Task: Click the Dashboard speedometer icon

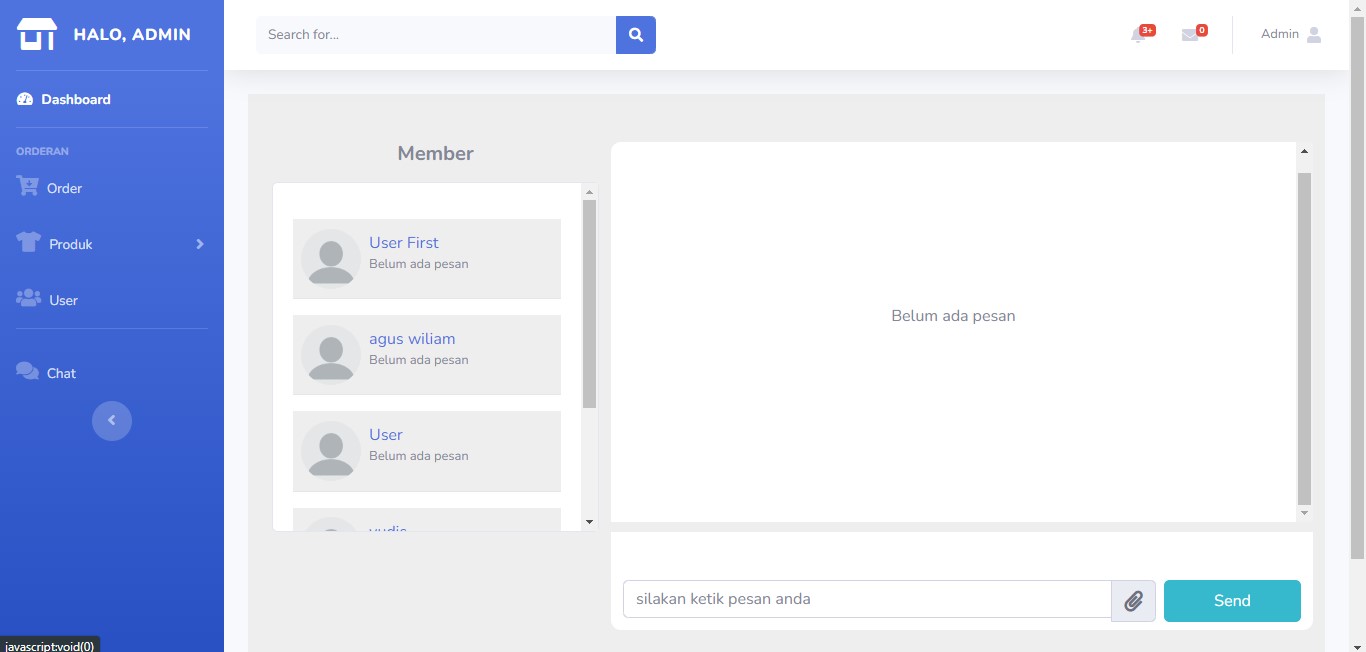Action: coord(25,99)
